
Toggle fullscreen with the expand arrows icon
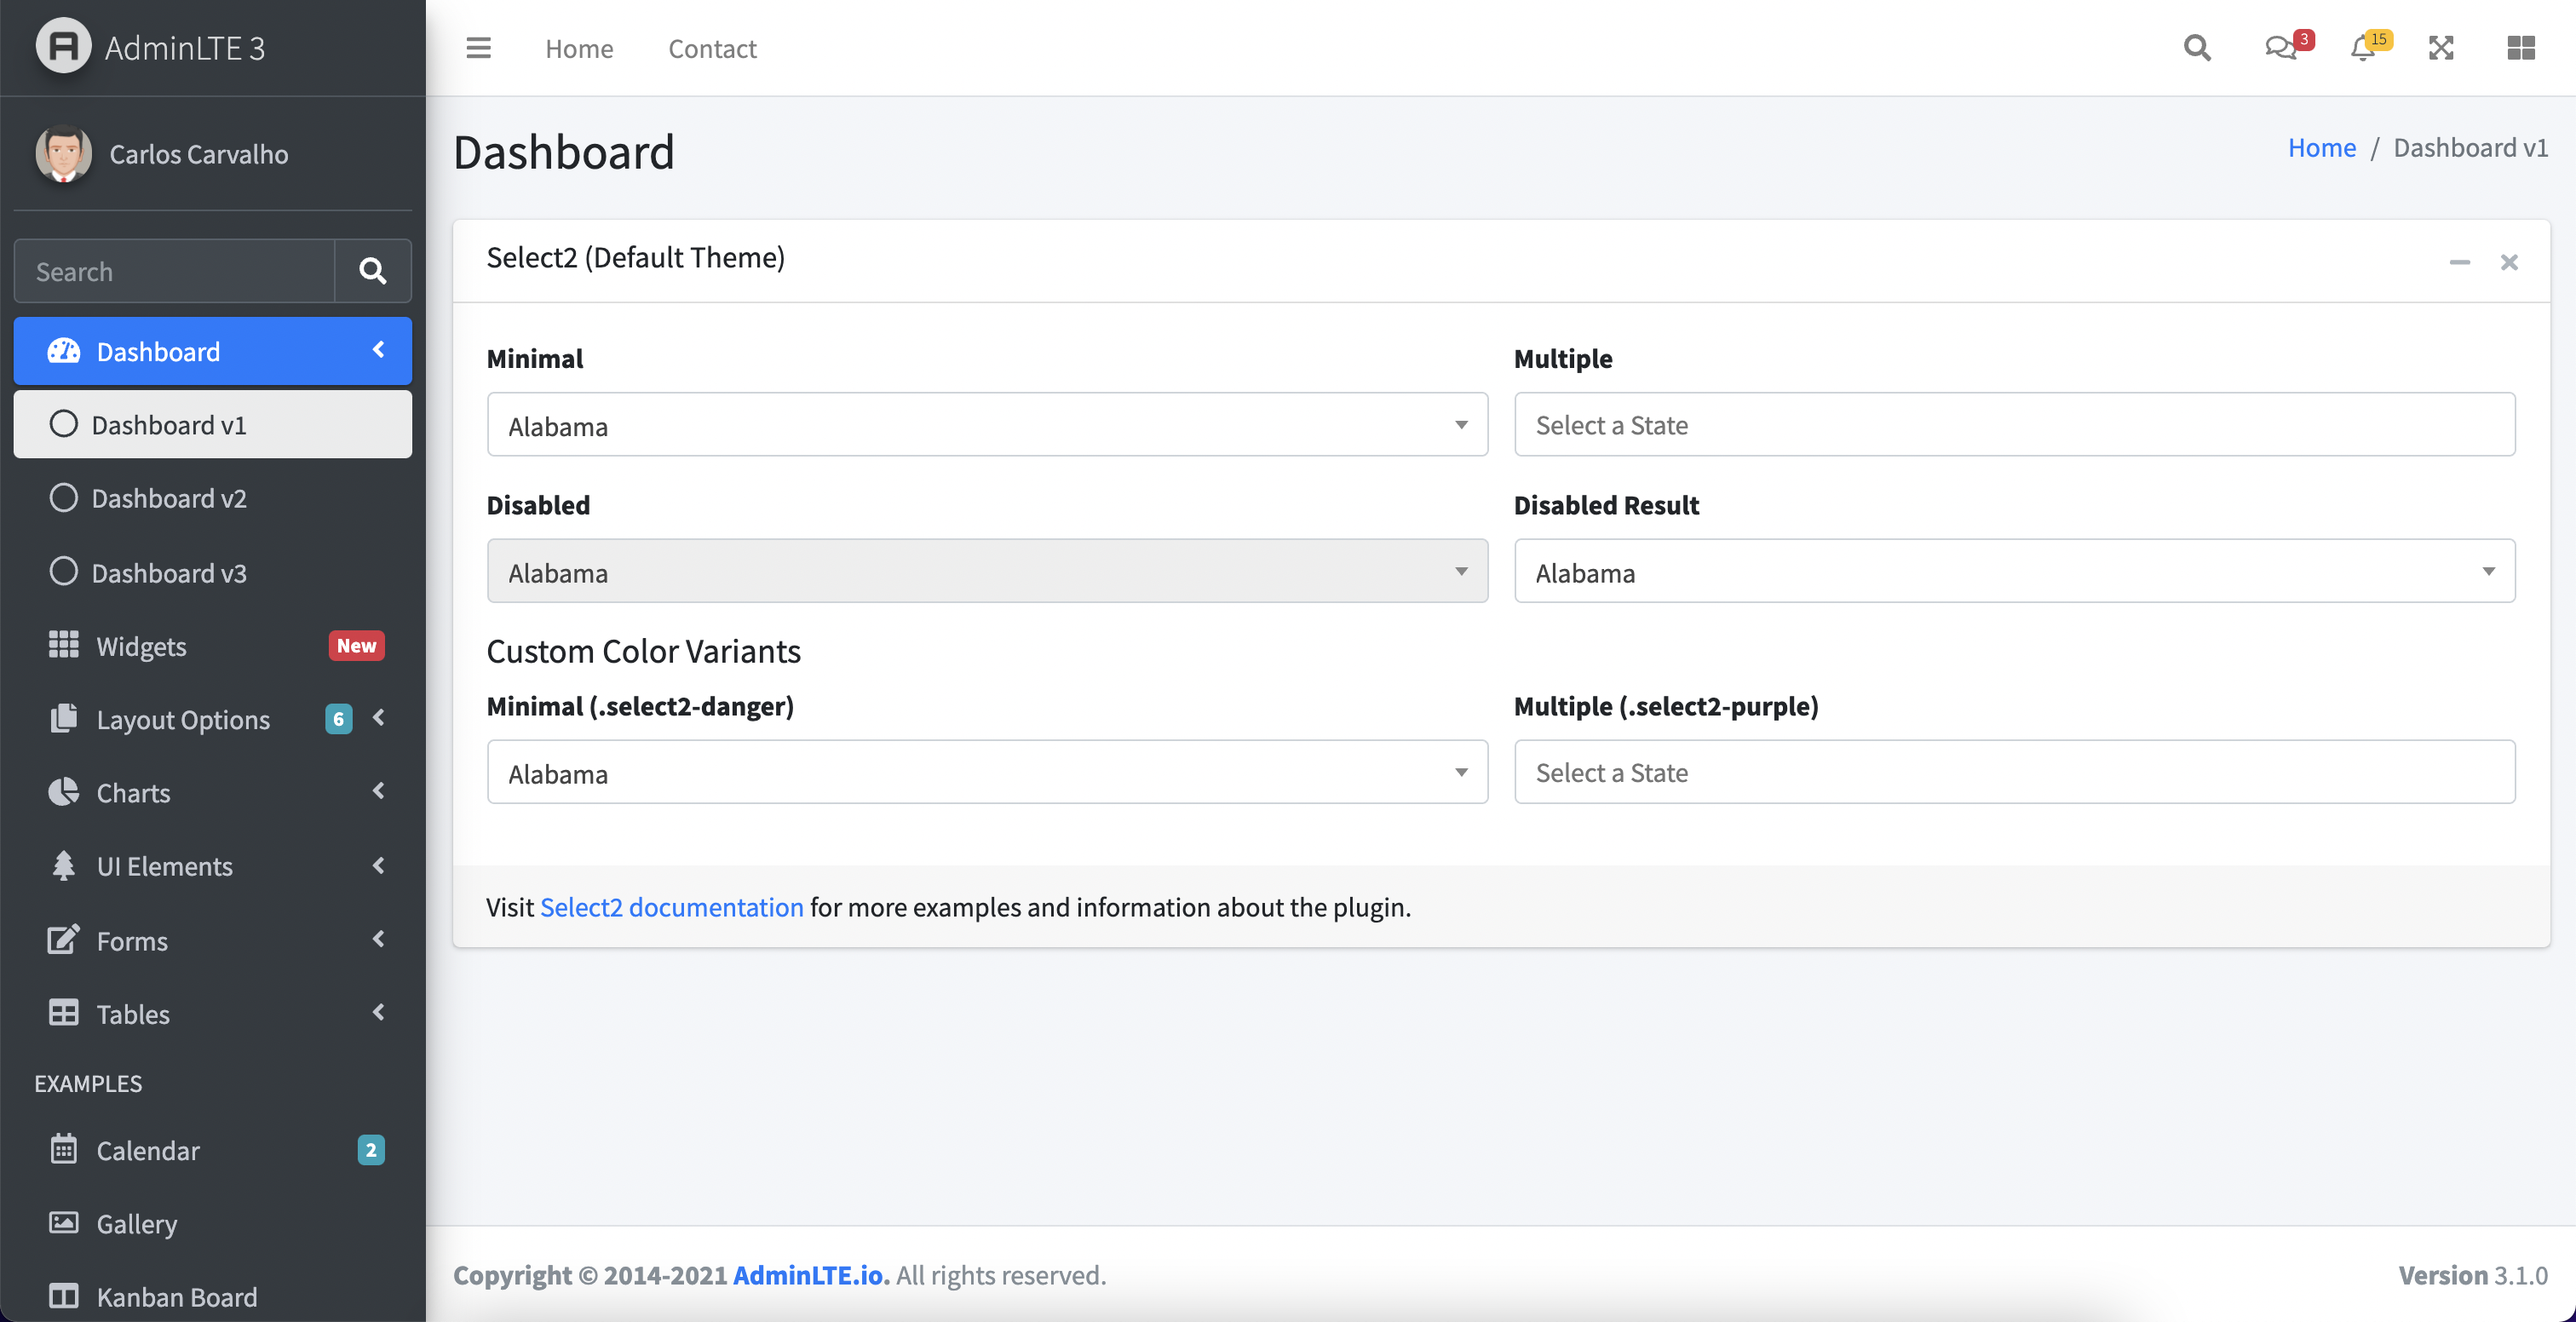2441,48
